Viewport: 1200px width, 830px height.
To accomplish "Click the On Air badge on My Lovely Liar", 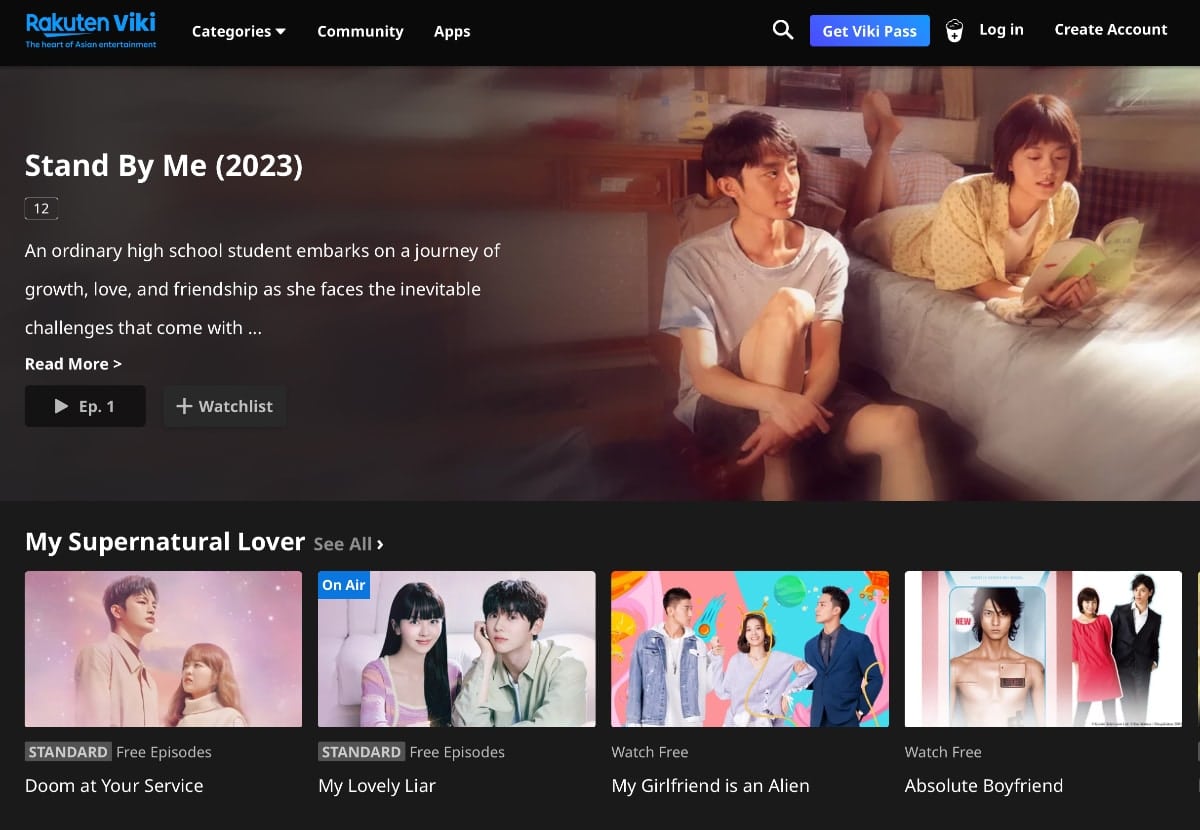I will [344, 585].
